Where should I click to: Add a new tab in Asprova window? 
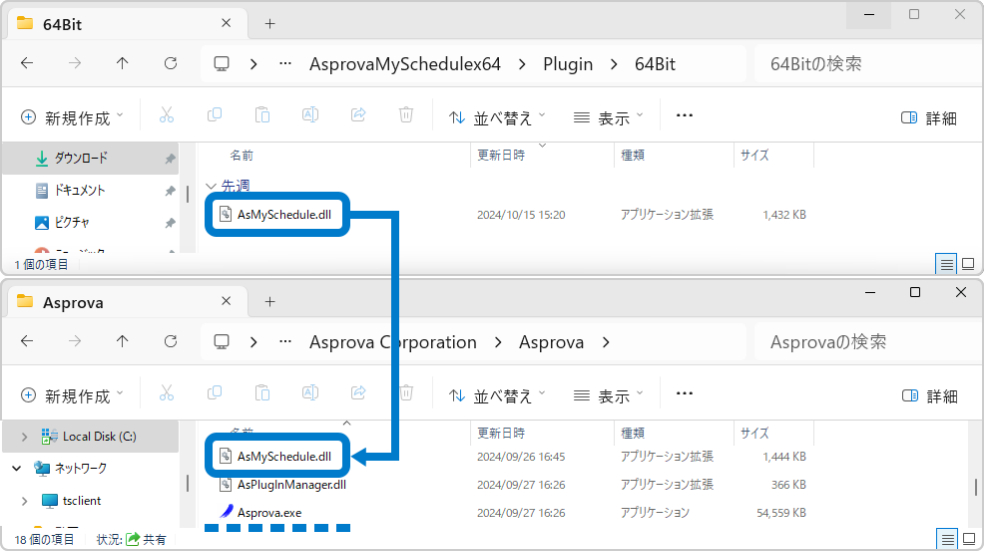pos(270,302)
